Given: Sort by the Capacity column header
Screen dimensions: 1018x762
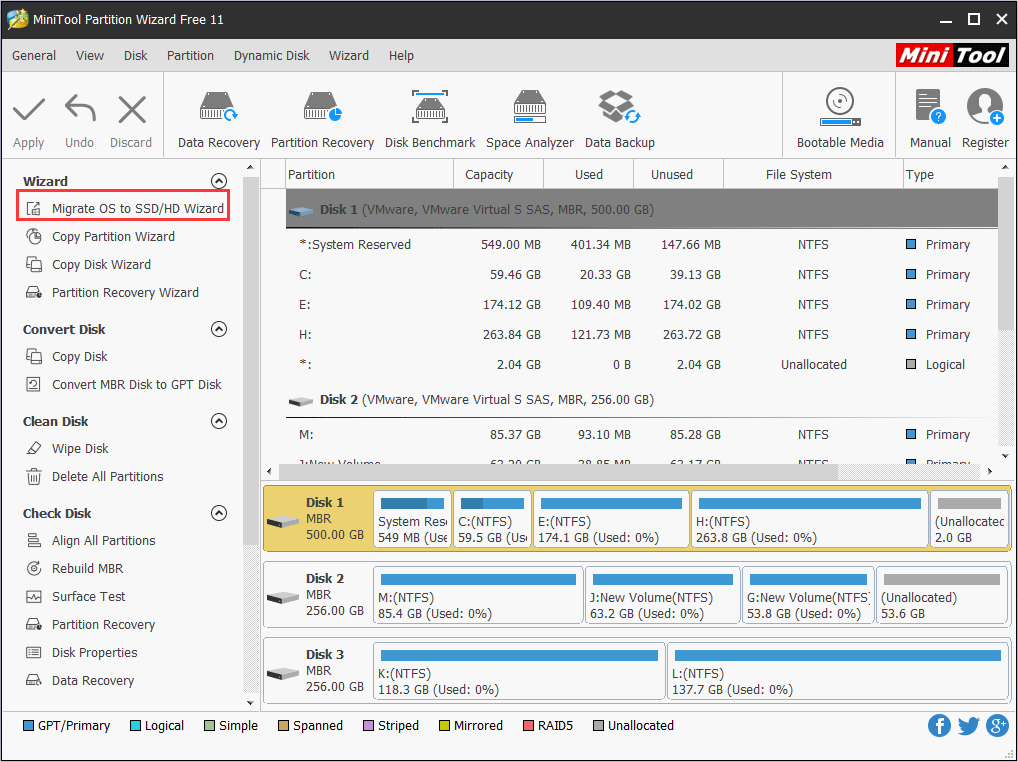Looking at the screenshot, I should [x=499, y=175].
